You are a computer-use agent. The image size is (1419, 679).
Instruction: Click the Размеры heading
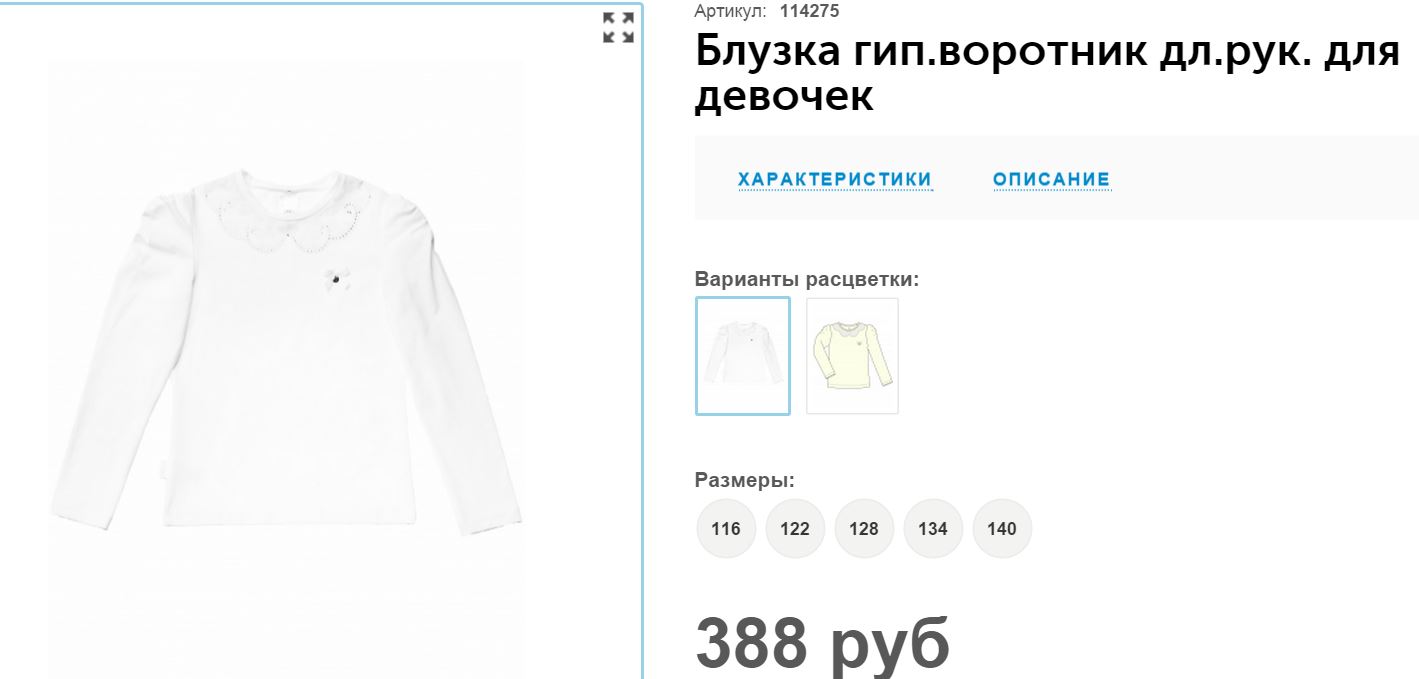(x=745, y=480)
